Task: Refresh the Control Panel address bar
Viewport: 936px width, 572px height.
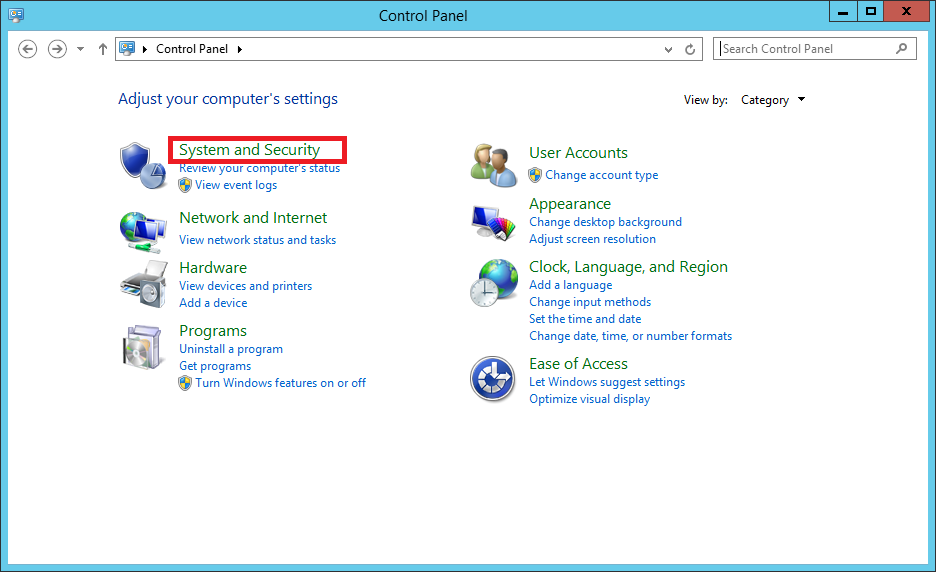Action: click(x=690, y=49)
